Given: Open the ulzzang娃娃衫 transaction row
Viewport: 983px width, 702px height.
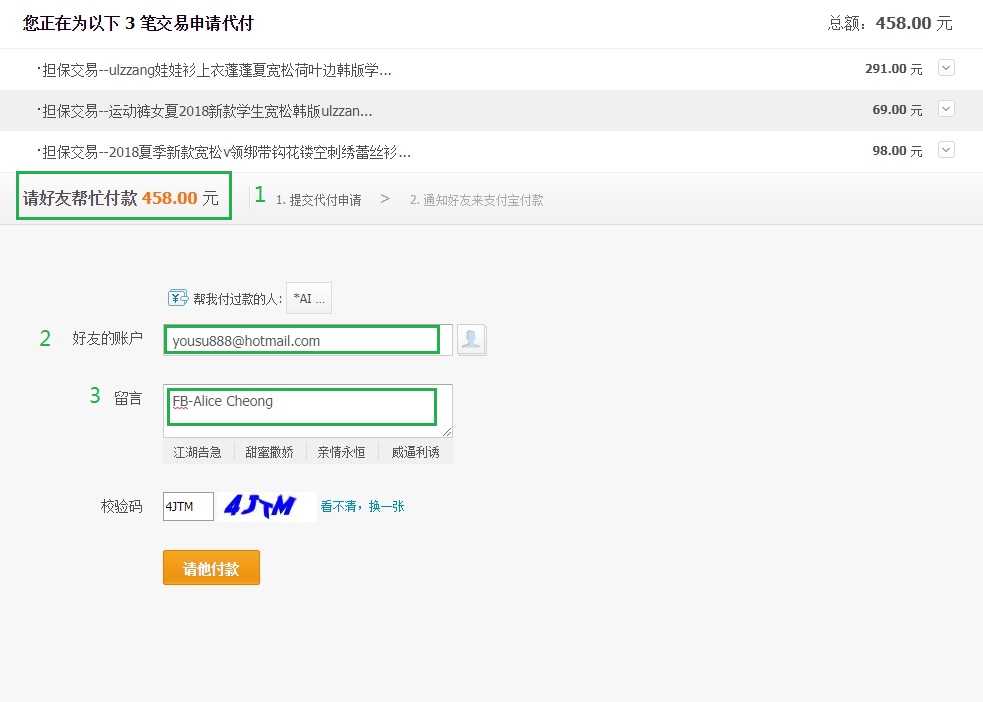Looking at the screenshot, I should click(216, 70).
